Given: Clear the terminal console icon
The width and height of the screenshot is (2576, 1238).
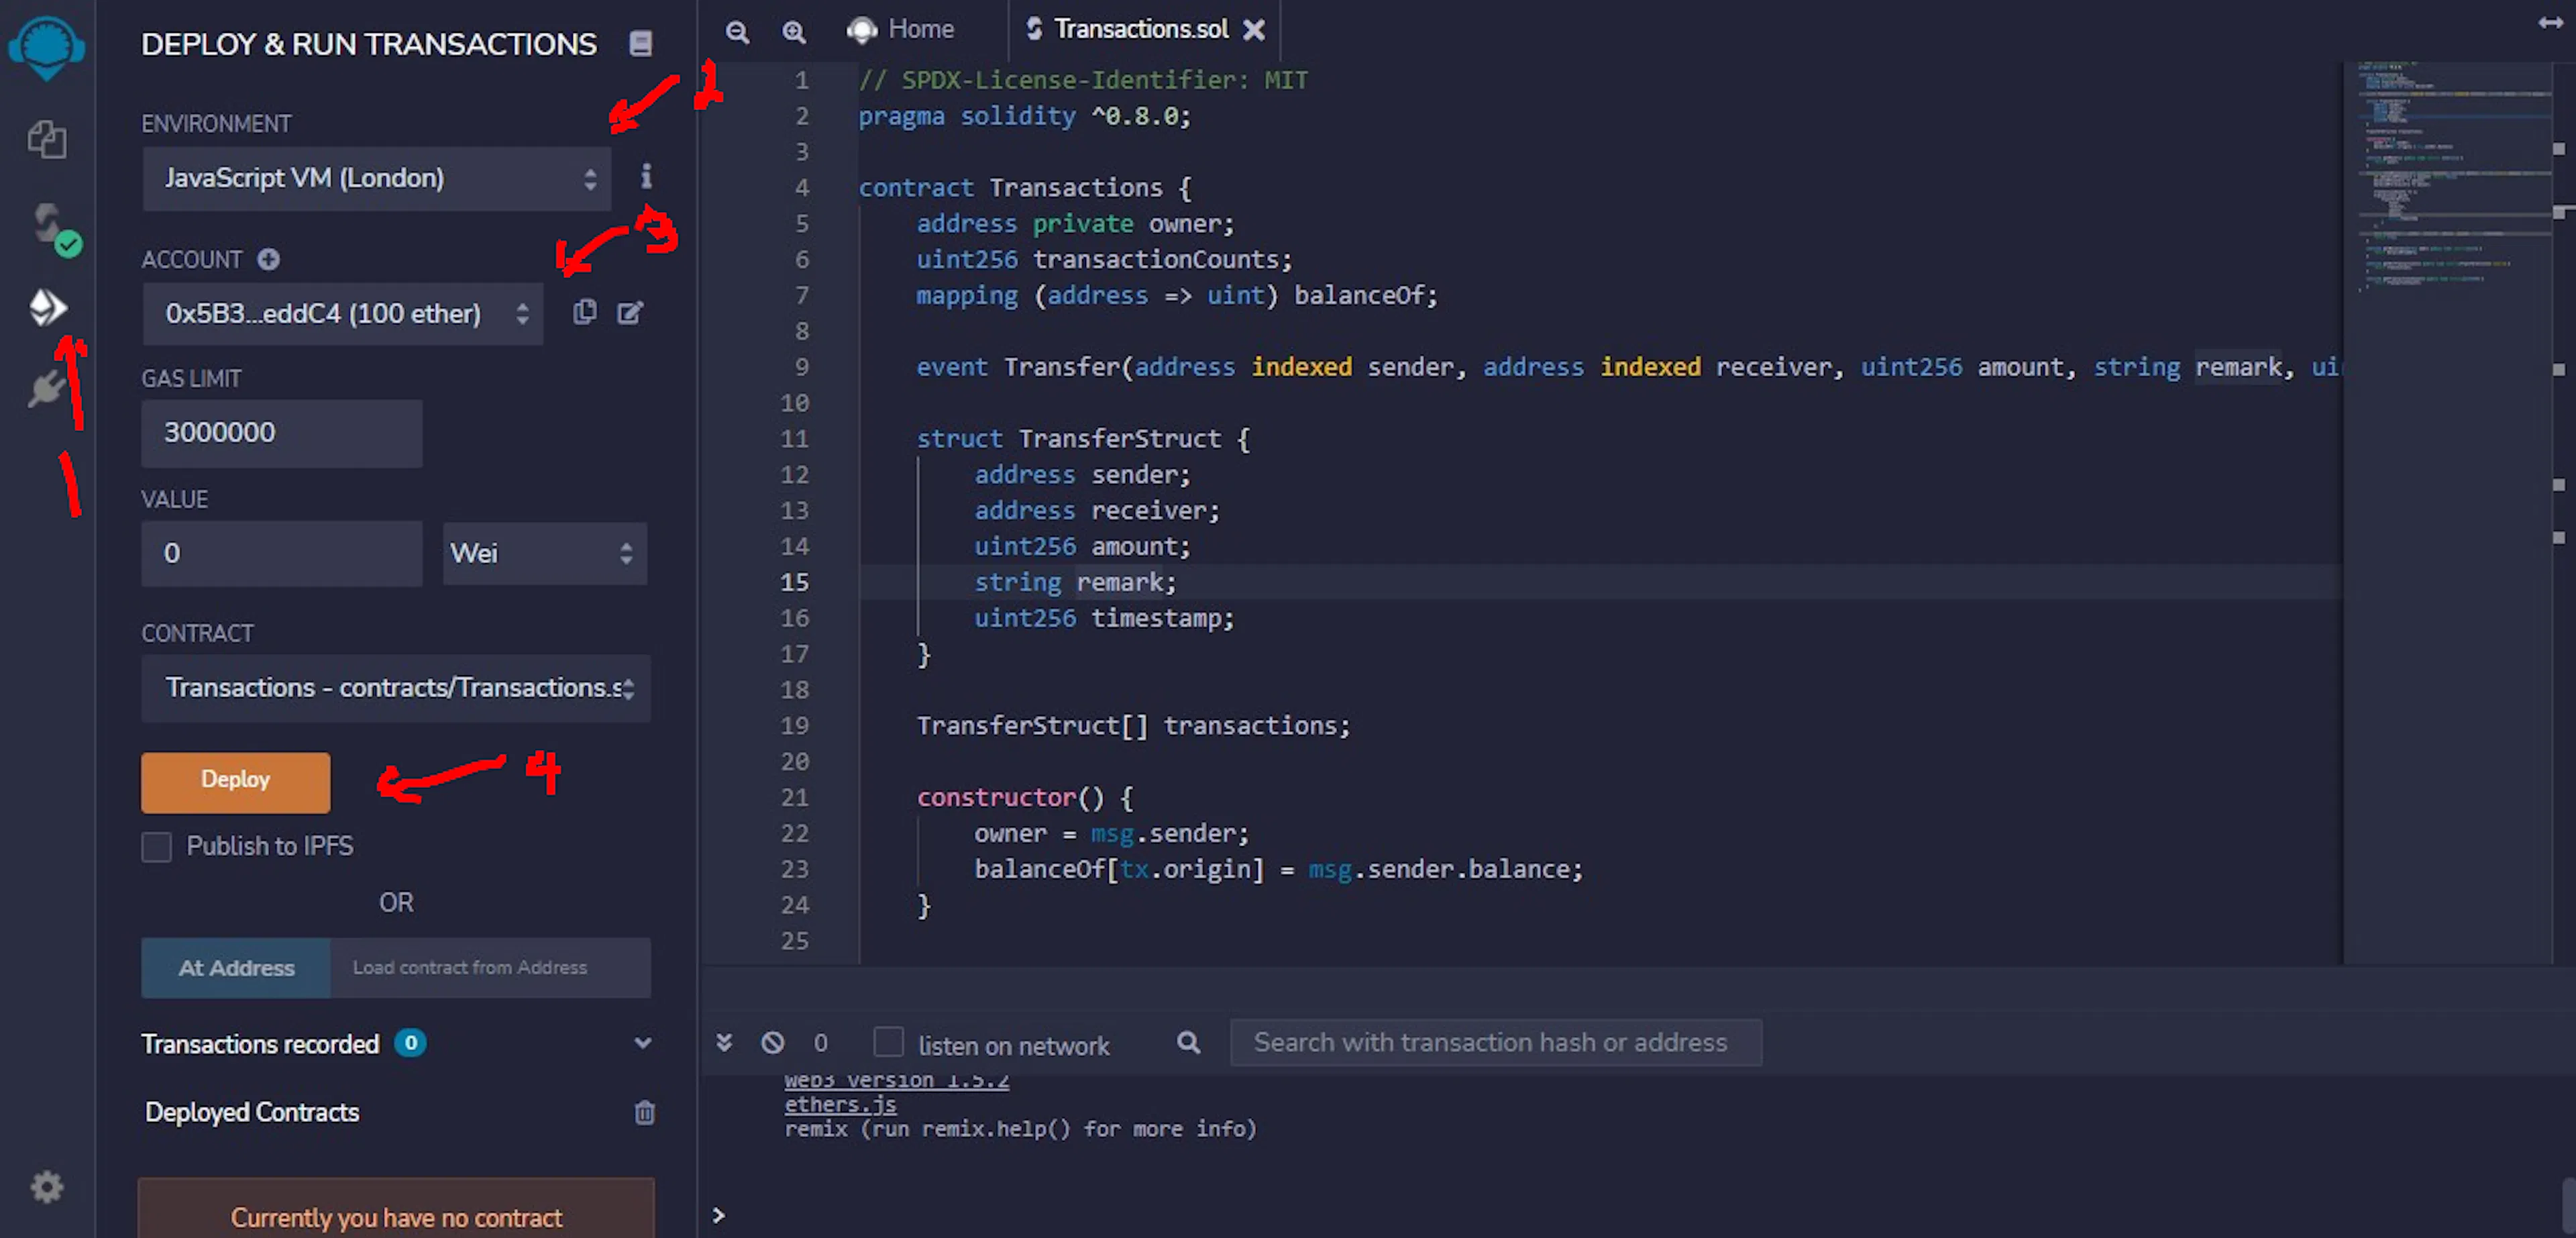Looking at the screenshot, I should 773,1042.
